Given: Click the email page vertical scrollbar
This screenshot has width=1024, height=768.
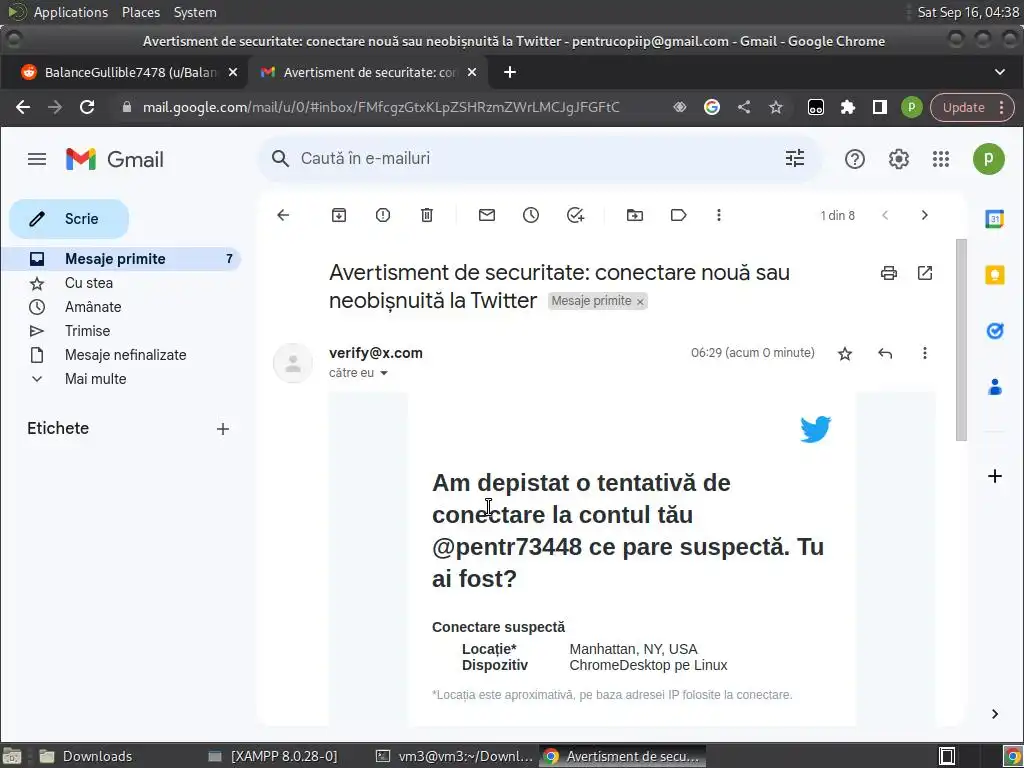Looking at the screenshot, I should (961, 340).
